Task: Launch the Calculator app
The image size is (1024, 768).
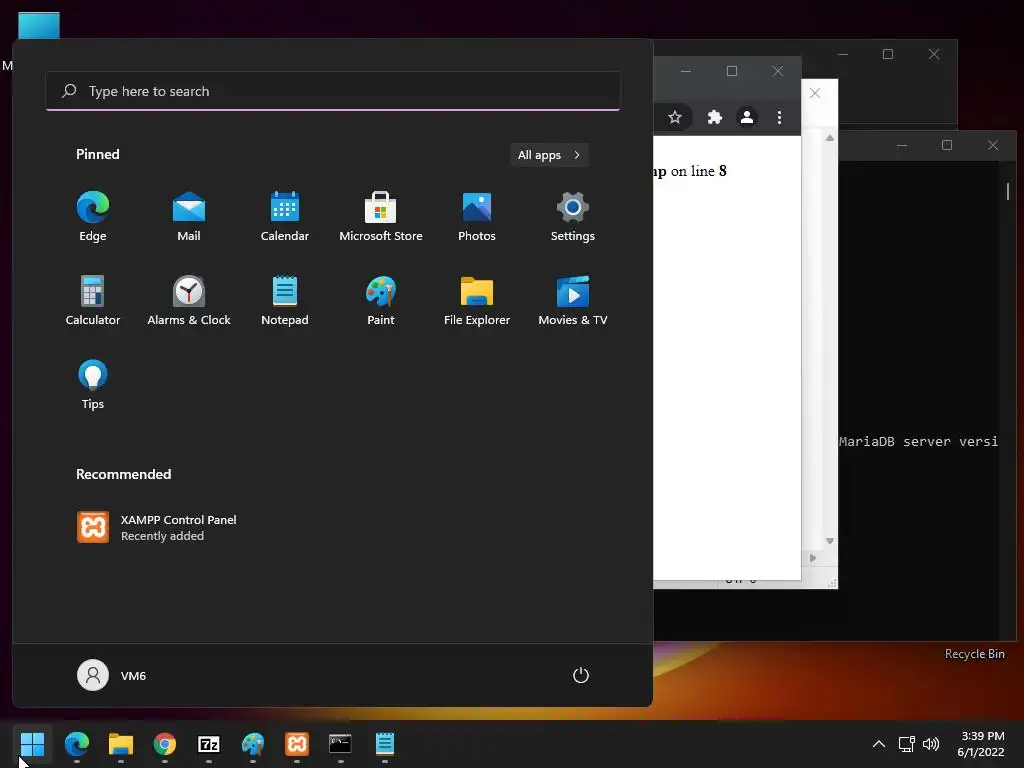Action: click(93, 300)
